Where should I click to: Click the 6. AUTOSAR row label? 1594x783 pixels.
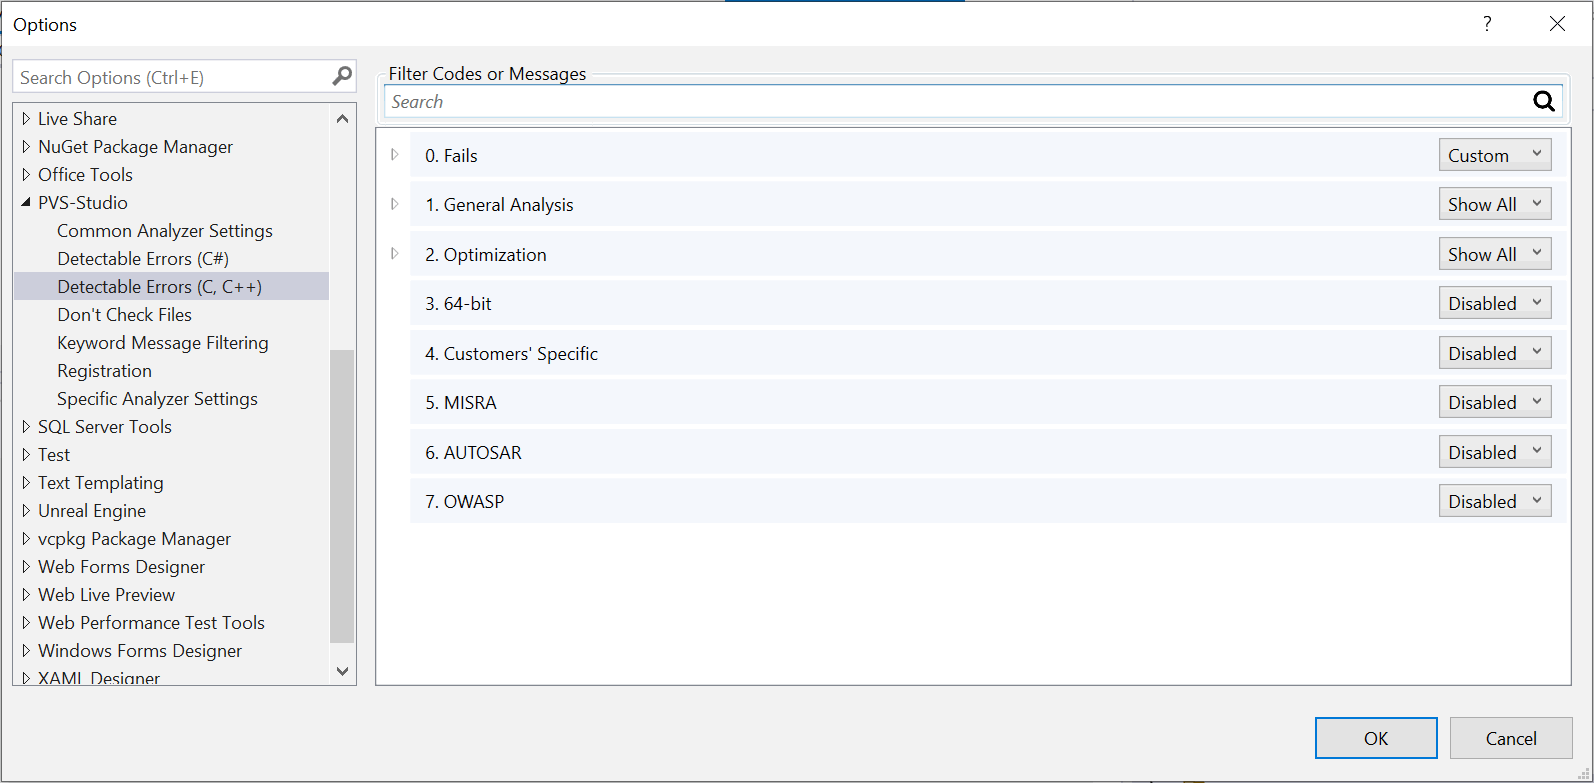coord(473,452)
